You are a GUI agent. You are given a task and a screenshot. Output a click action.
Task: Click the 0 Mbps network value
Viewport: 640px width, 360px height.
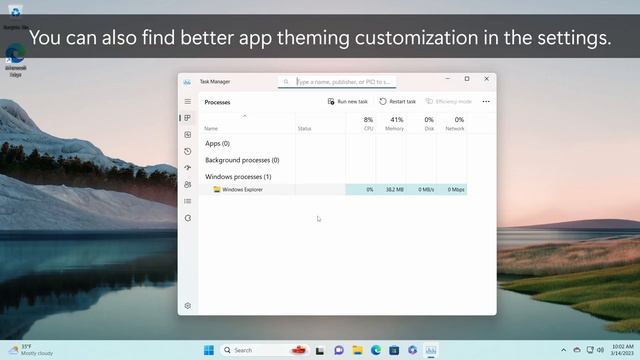tap(456, 189)
